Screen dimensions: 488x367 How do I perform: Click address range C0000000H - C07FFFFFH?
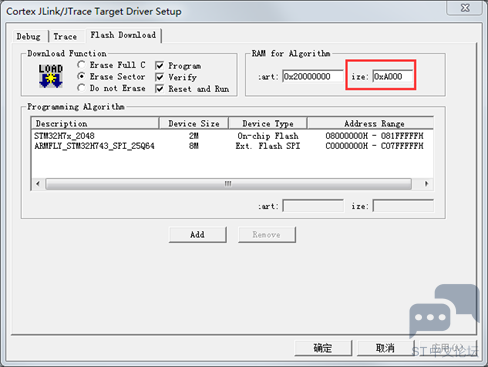374,146
